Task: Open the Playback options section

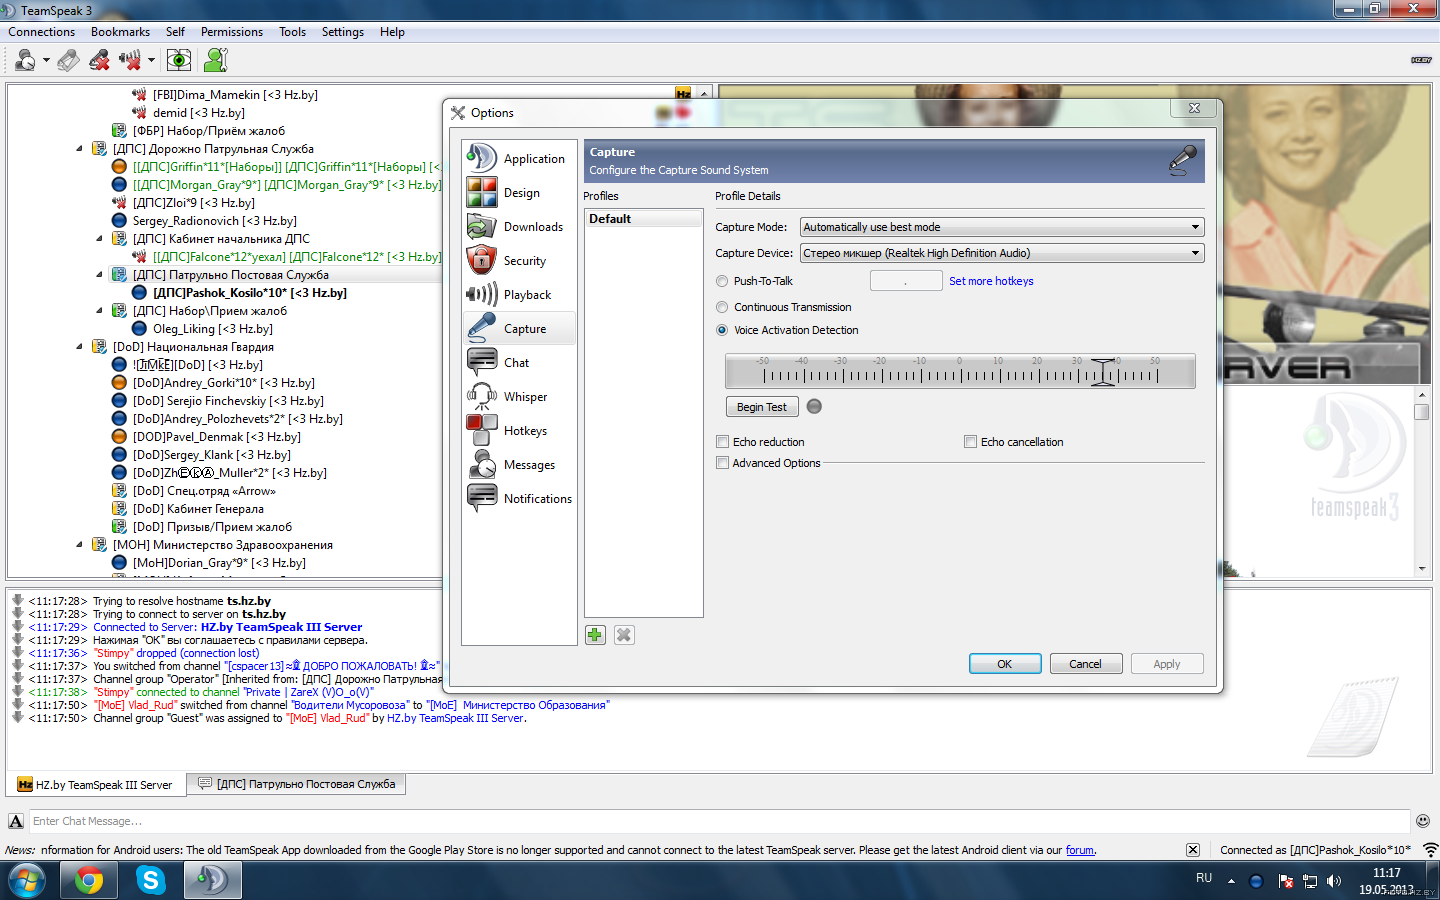Action: (520, 294)
